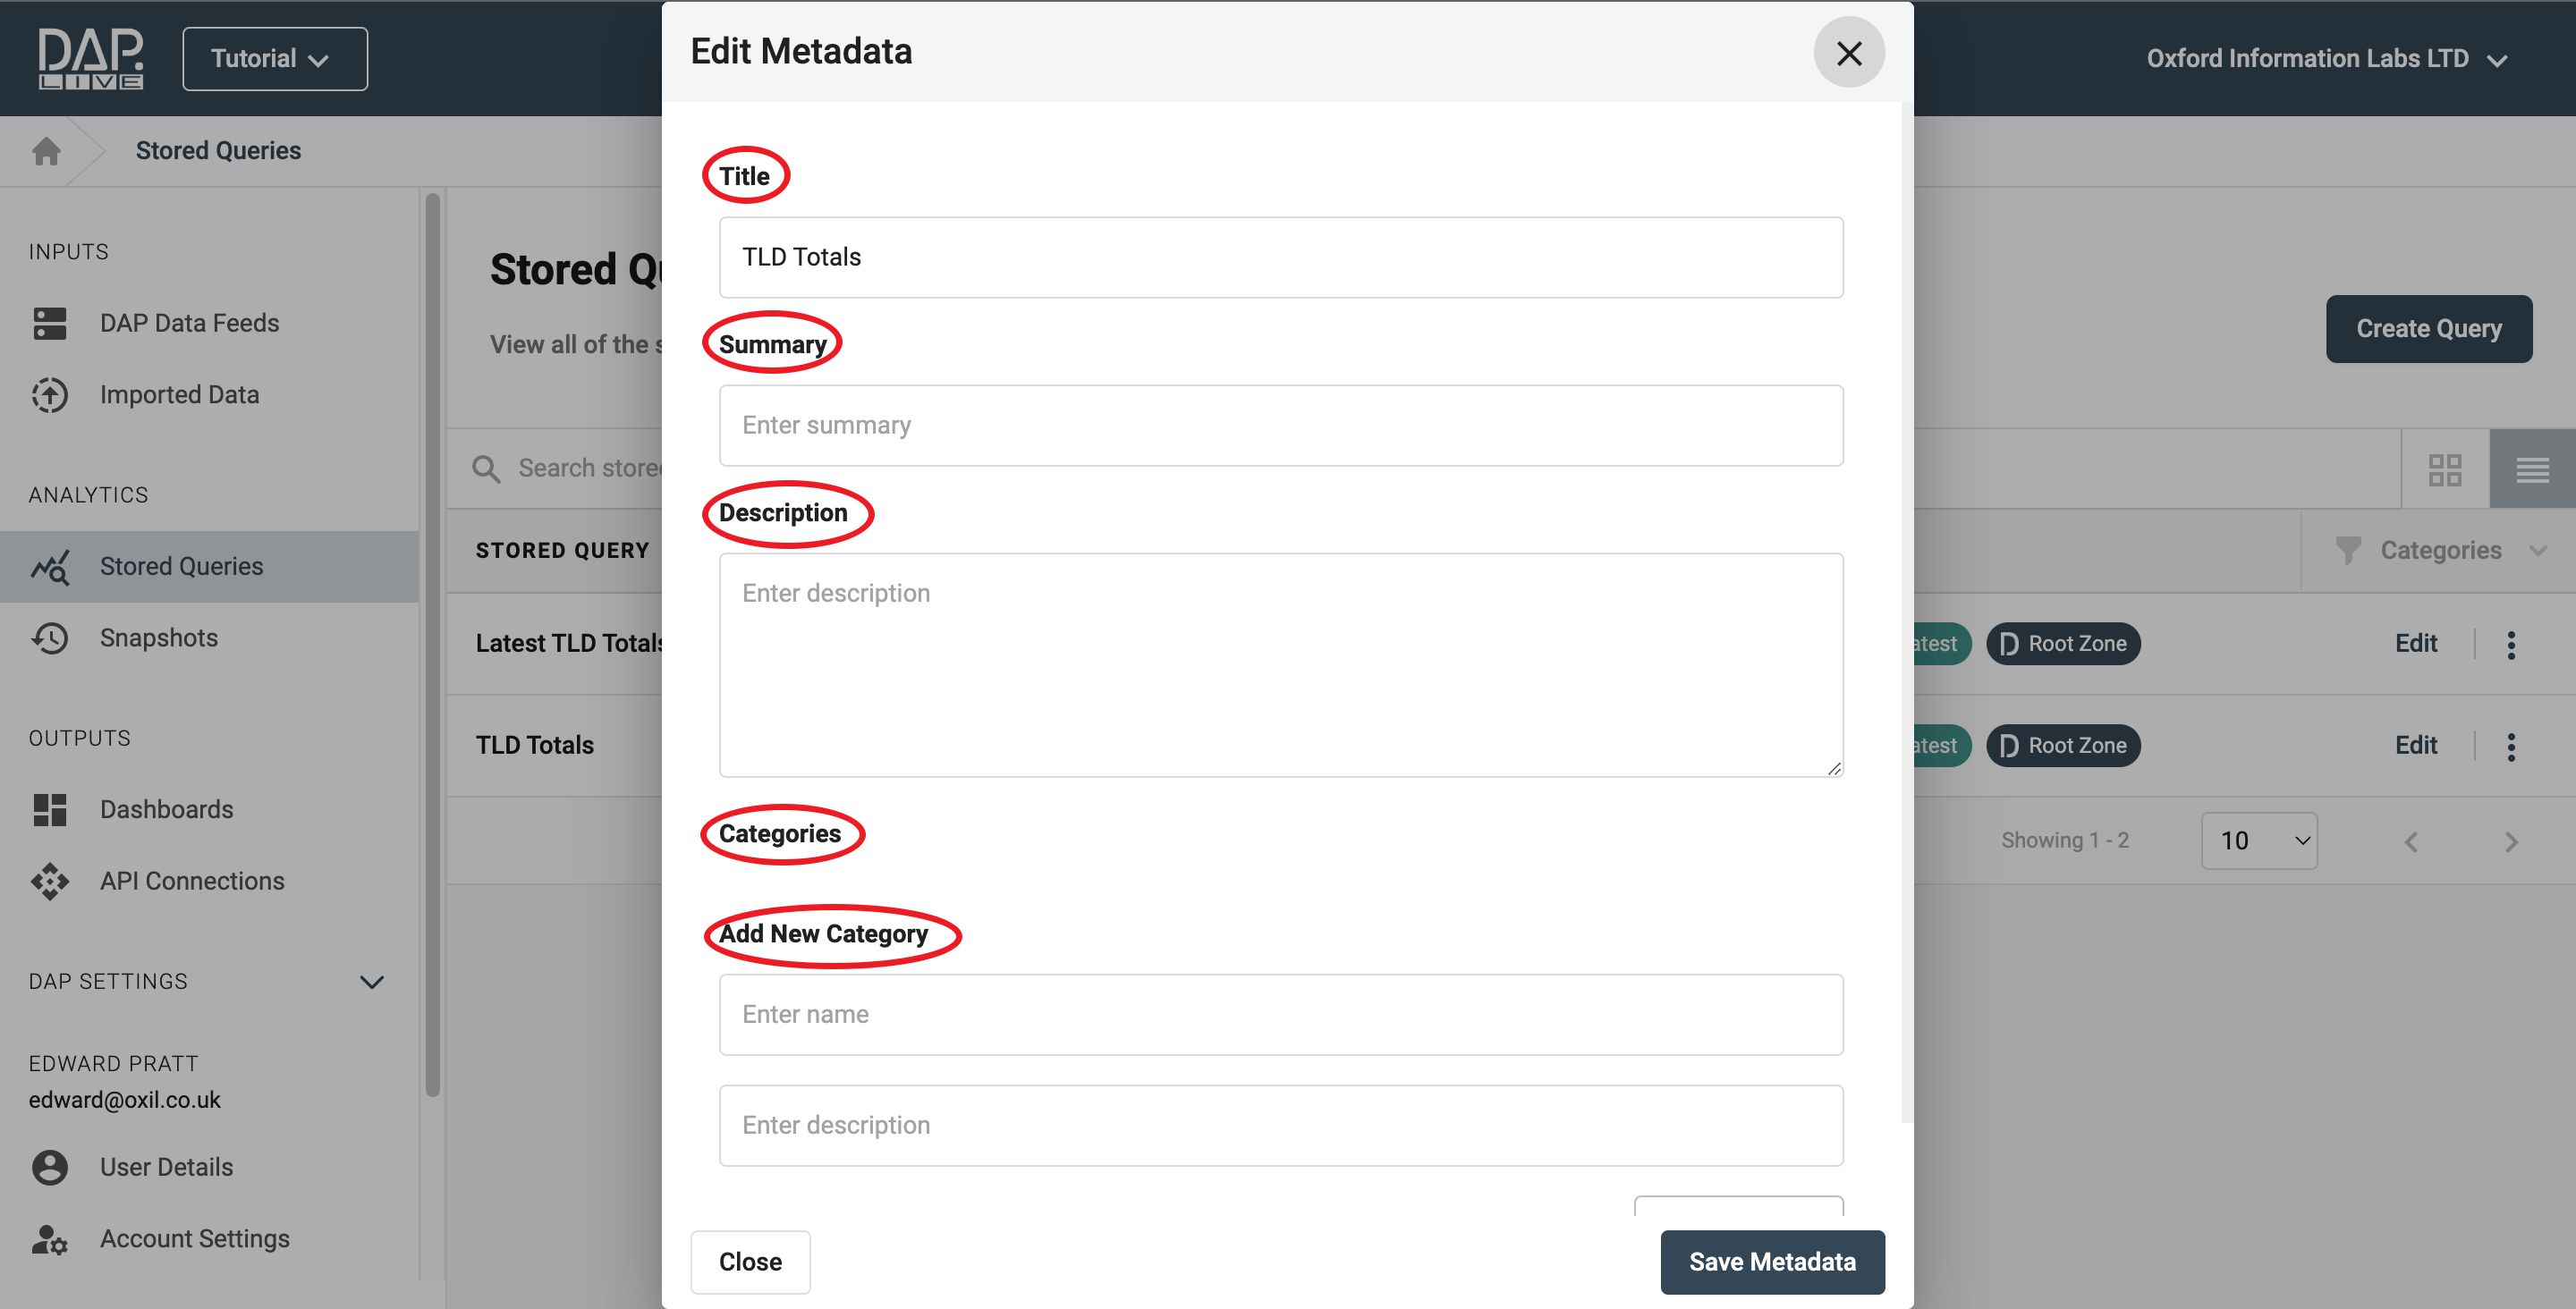Open User Details page
This screenshot has height=1309, width=2576.
166,1167
